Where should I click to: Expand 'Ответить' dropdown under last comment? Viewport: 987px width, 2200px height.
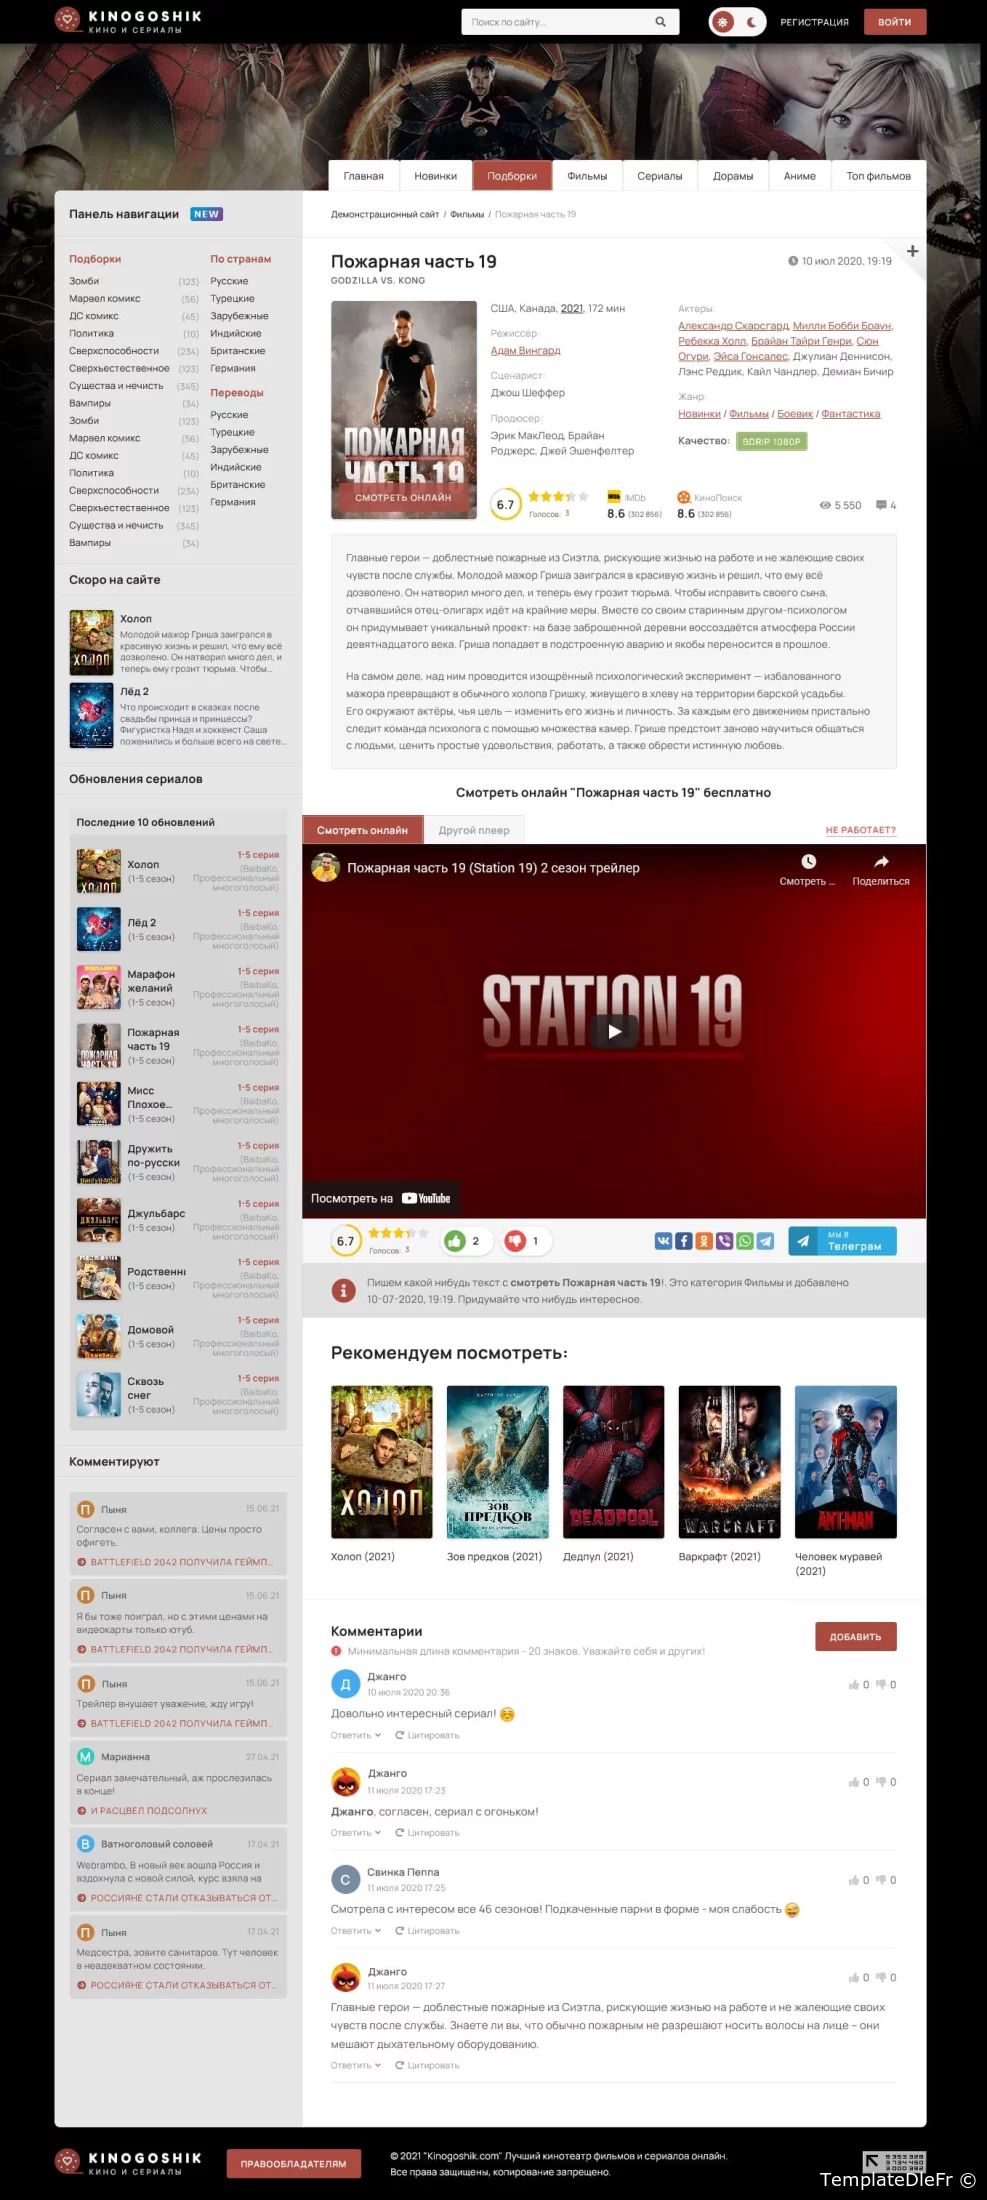(x=355, y=2065)
